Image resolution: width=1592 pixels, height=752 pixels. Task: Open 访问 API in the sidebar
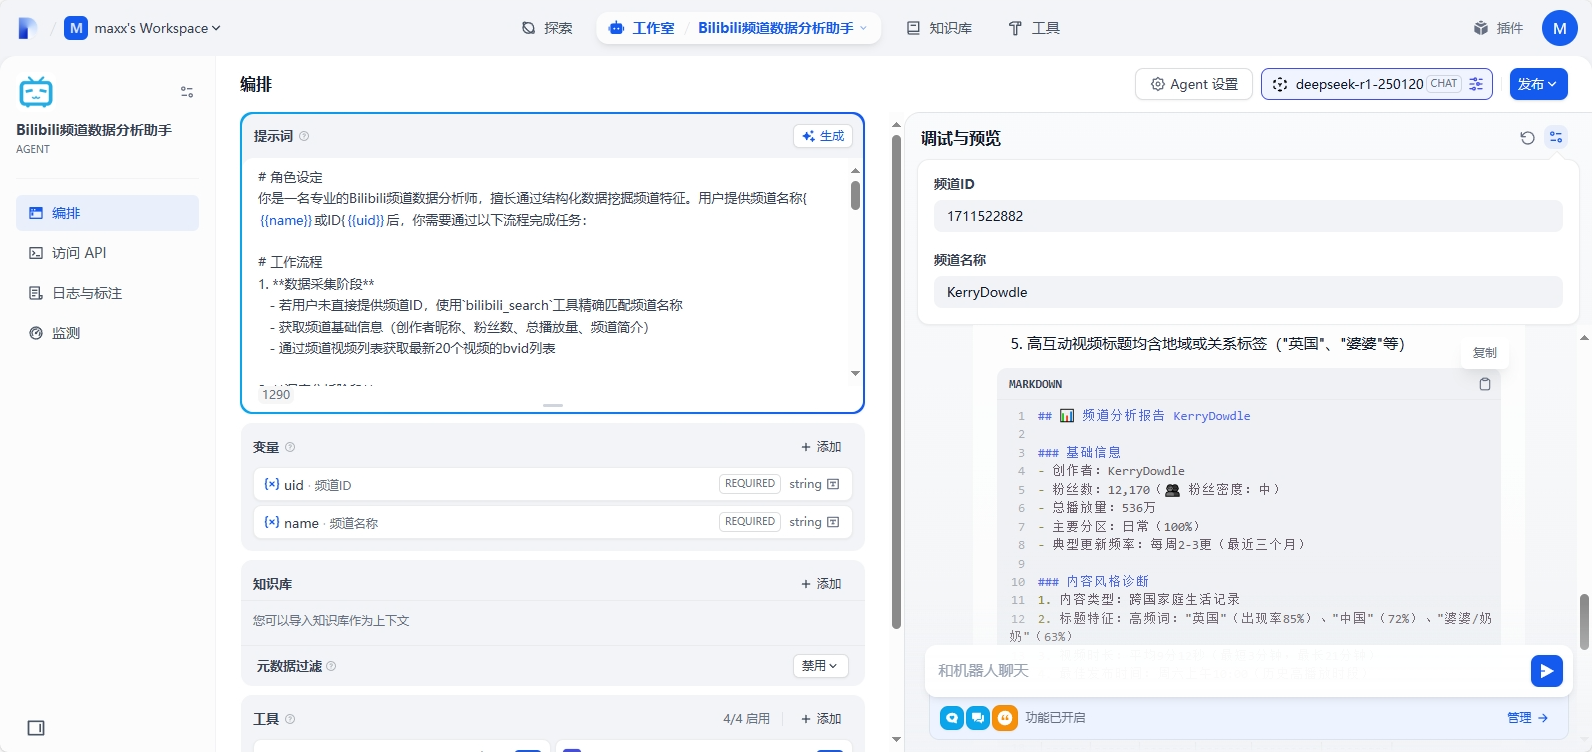point(108,253)
